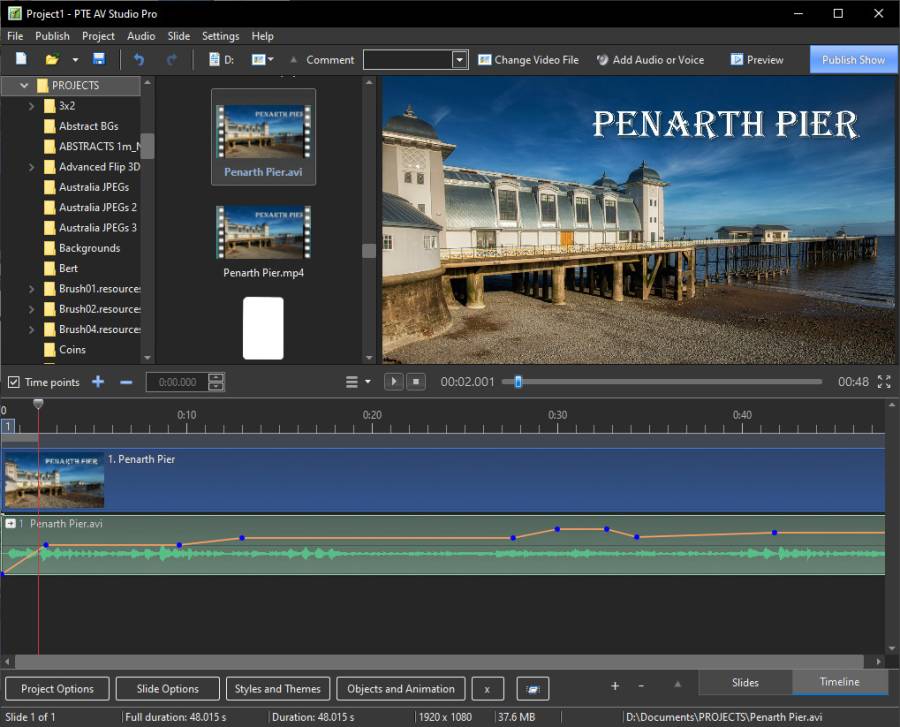Open Objects and Animation editor

tap(400, 689)
